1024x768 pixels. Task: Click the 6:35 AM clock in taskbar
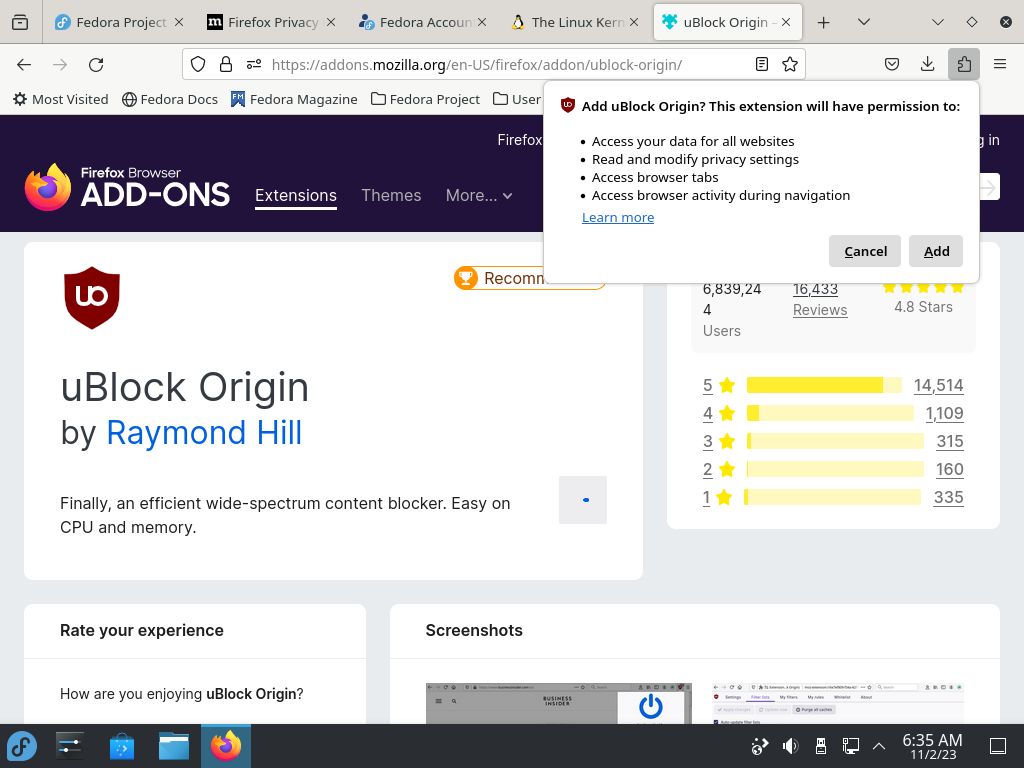coord(932,746)
